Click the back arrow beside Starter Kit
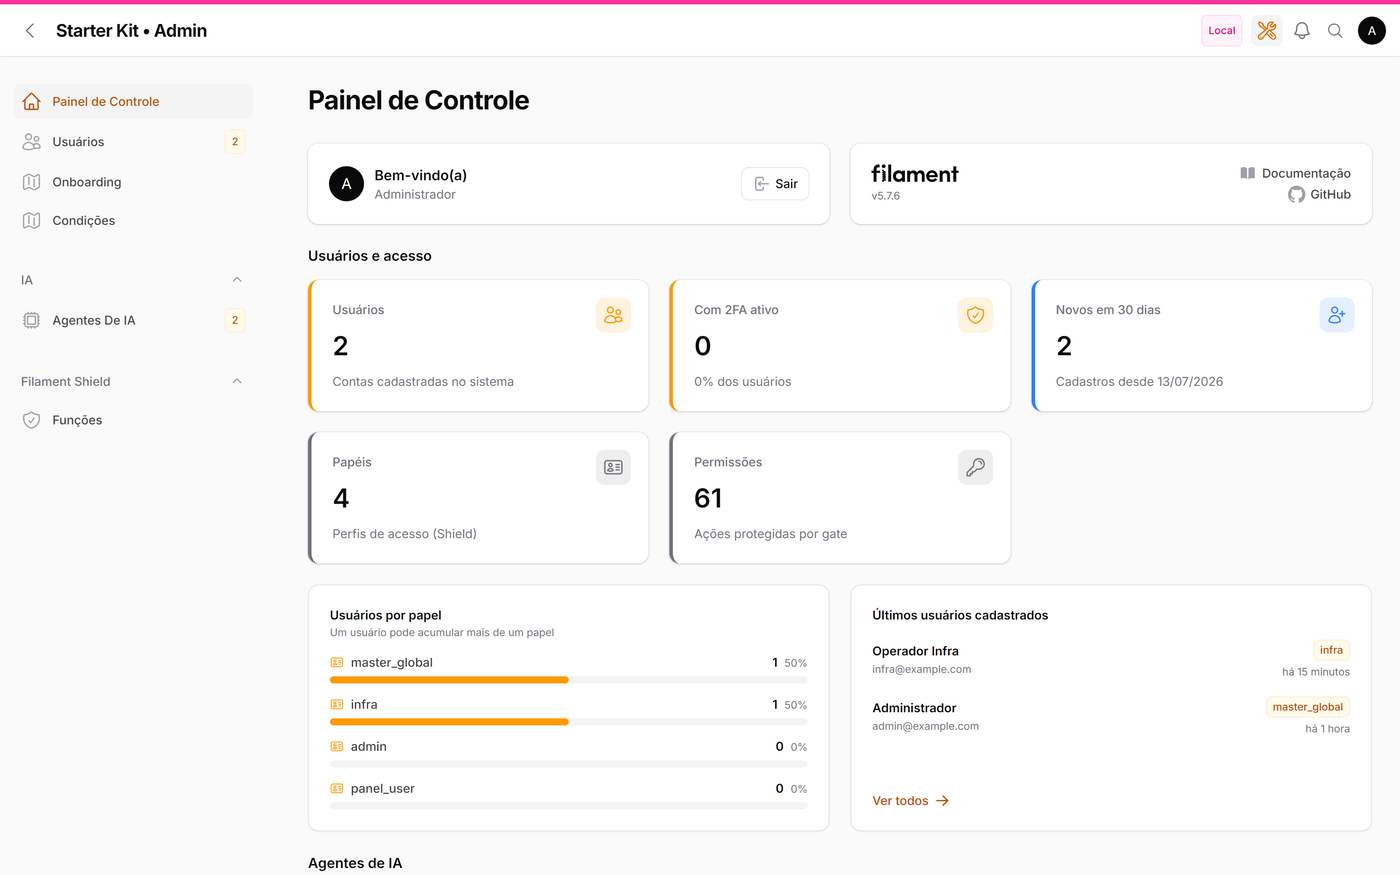This screenshot has width=1400, height=875. point(30,31)
